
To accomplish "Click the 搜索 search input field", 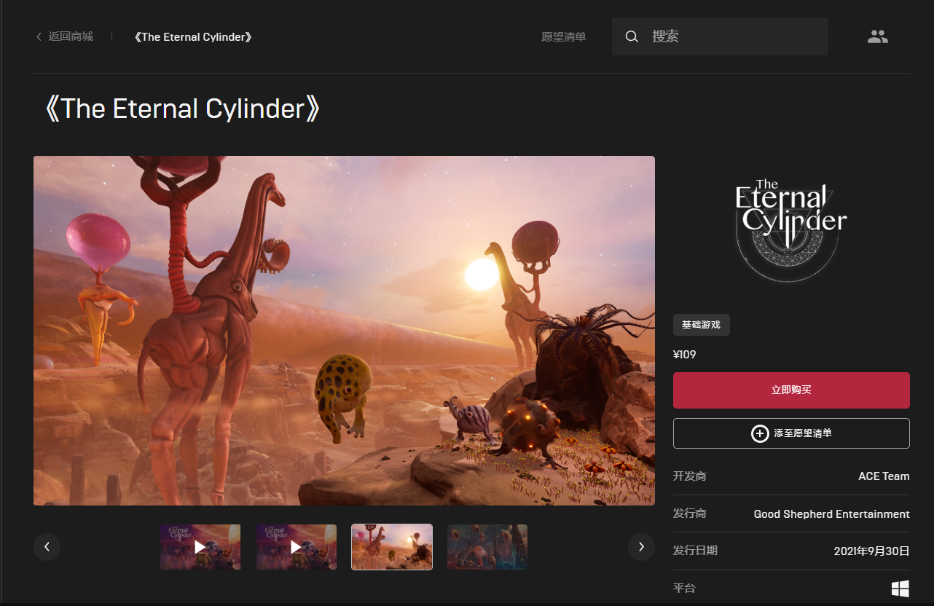I will coord(720,36).
